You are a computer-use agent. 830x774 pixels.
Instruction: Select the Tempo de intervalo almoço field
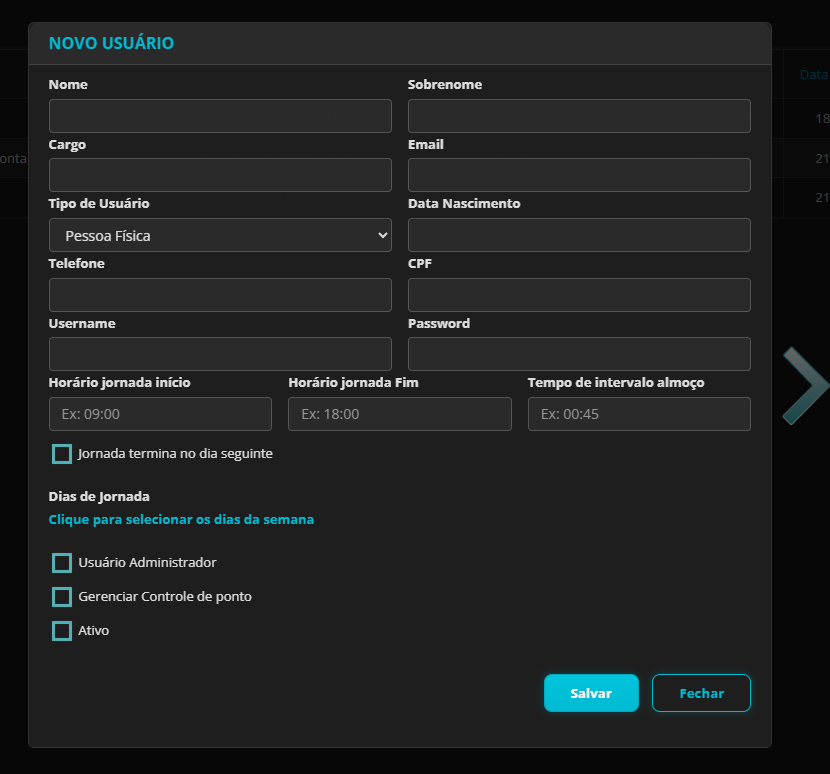point(639,414)
